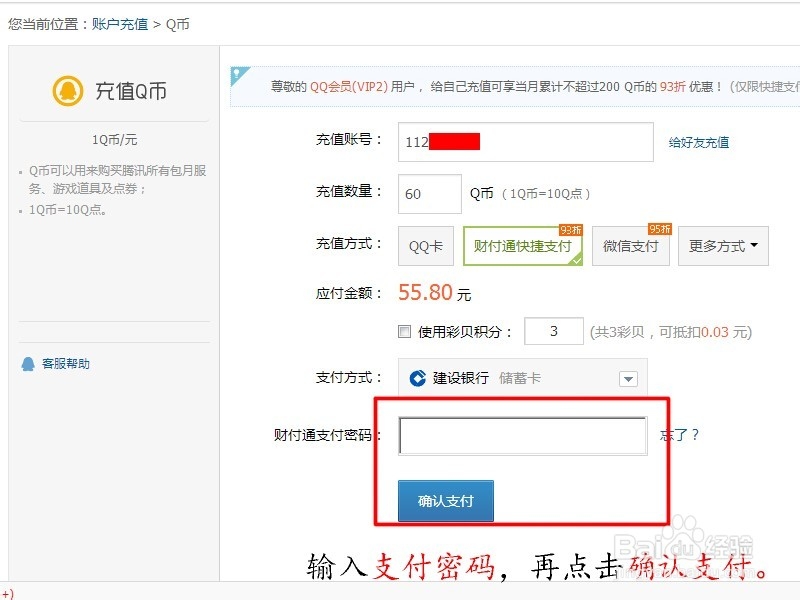The image size is (800, 600).
Task: Click the 充值数量 amount input box
Action: [428, 194]
